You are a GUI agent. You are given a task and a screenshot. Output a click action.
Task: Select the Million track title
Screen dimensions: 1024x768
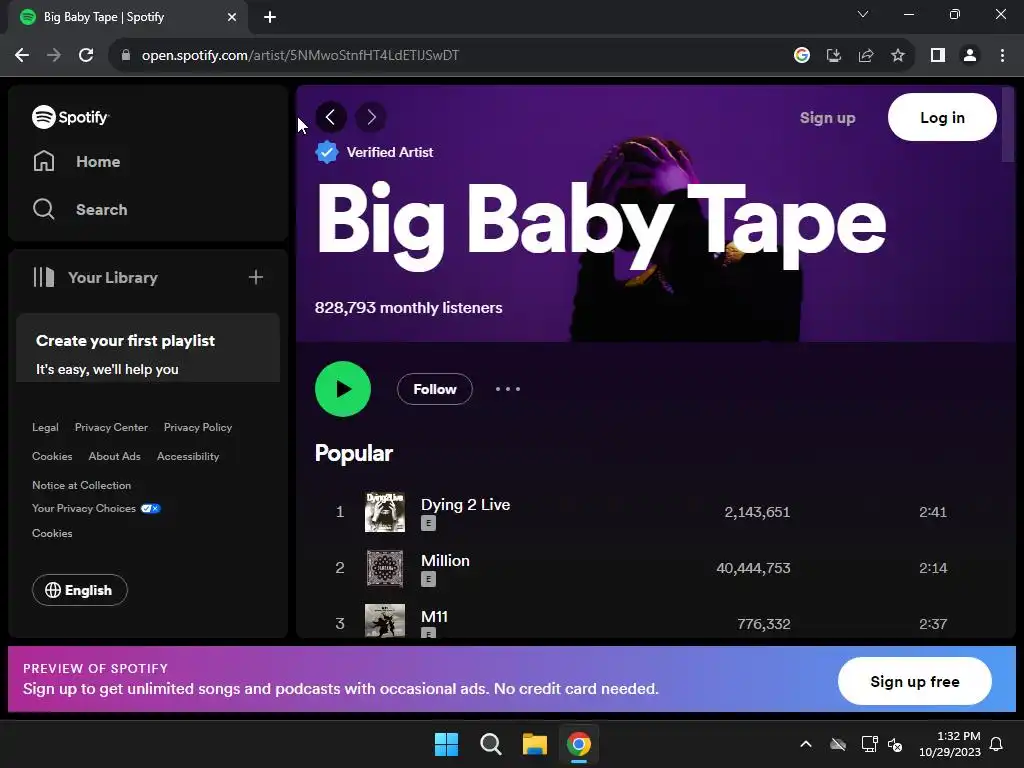[445, 560]
